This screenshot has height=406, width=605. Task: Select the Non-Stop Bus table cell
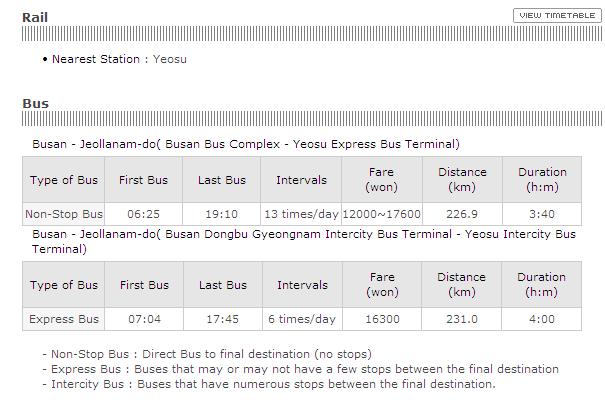[x=64, y=214]
